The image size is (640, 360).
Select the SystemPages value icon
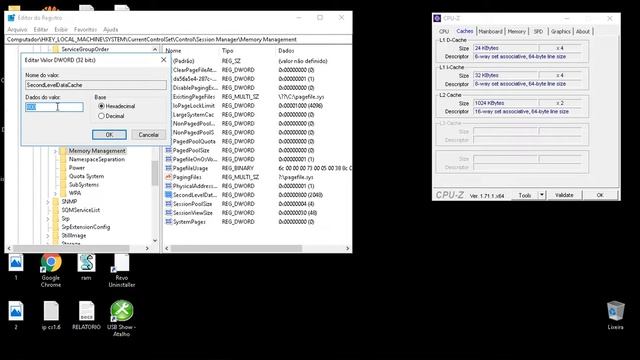point(168,222)
